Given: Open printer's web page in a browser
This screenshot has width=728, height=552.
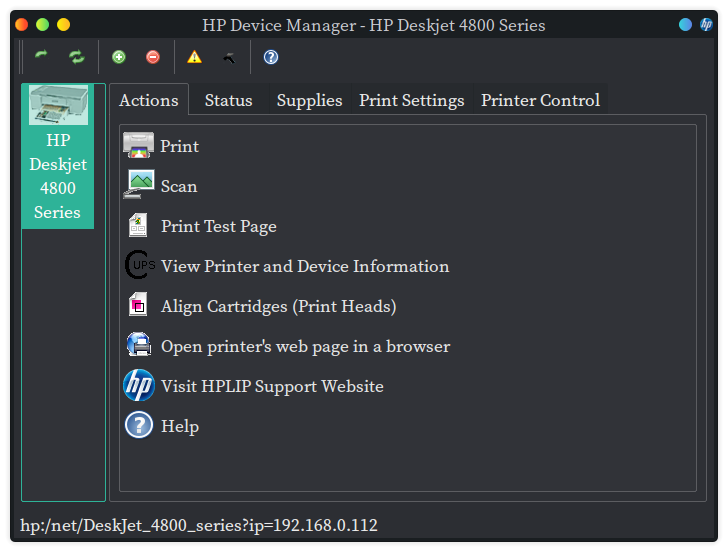Looking at the screenshot, I should (305, 346).
